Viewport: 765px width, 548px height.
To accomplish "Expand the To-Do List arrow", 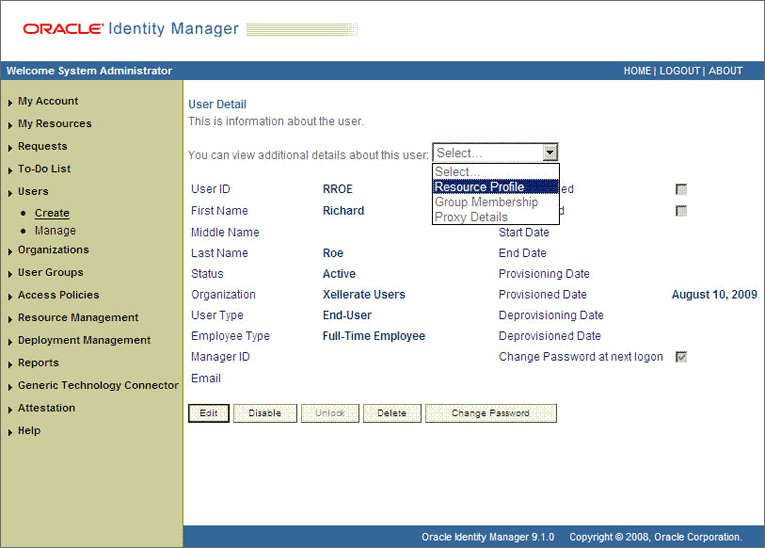I will (10, 170).
